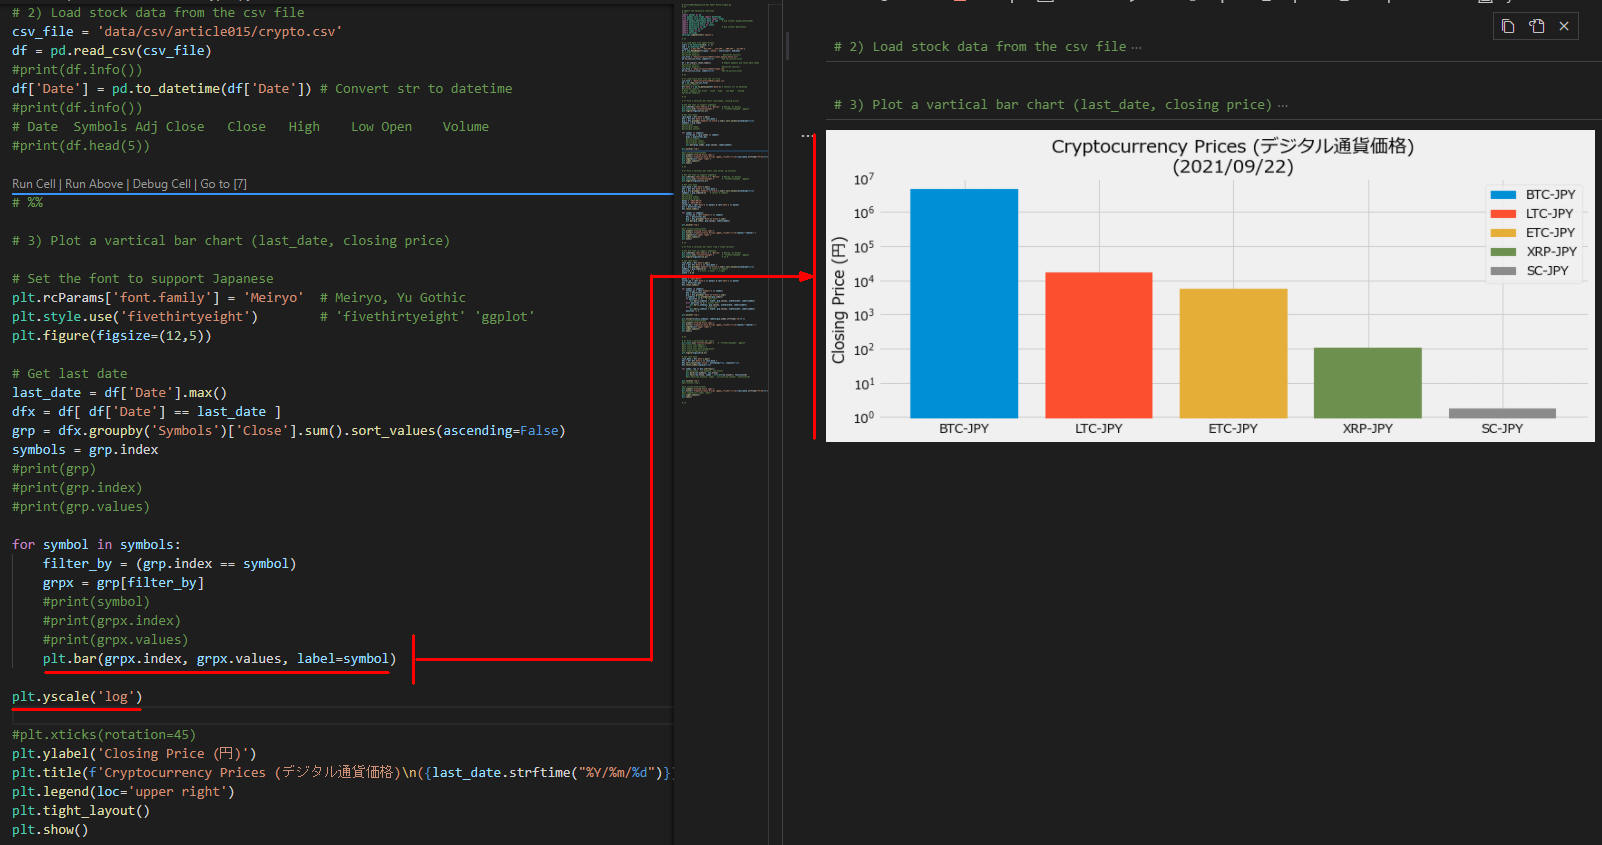Click the 'LTC-JPY' x-axis label
This screenshot has height=845, width=1602.
pyautogui.click(x=1099, y=429)
